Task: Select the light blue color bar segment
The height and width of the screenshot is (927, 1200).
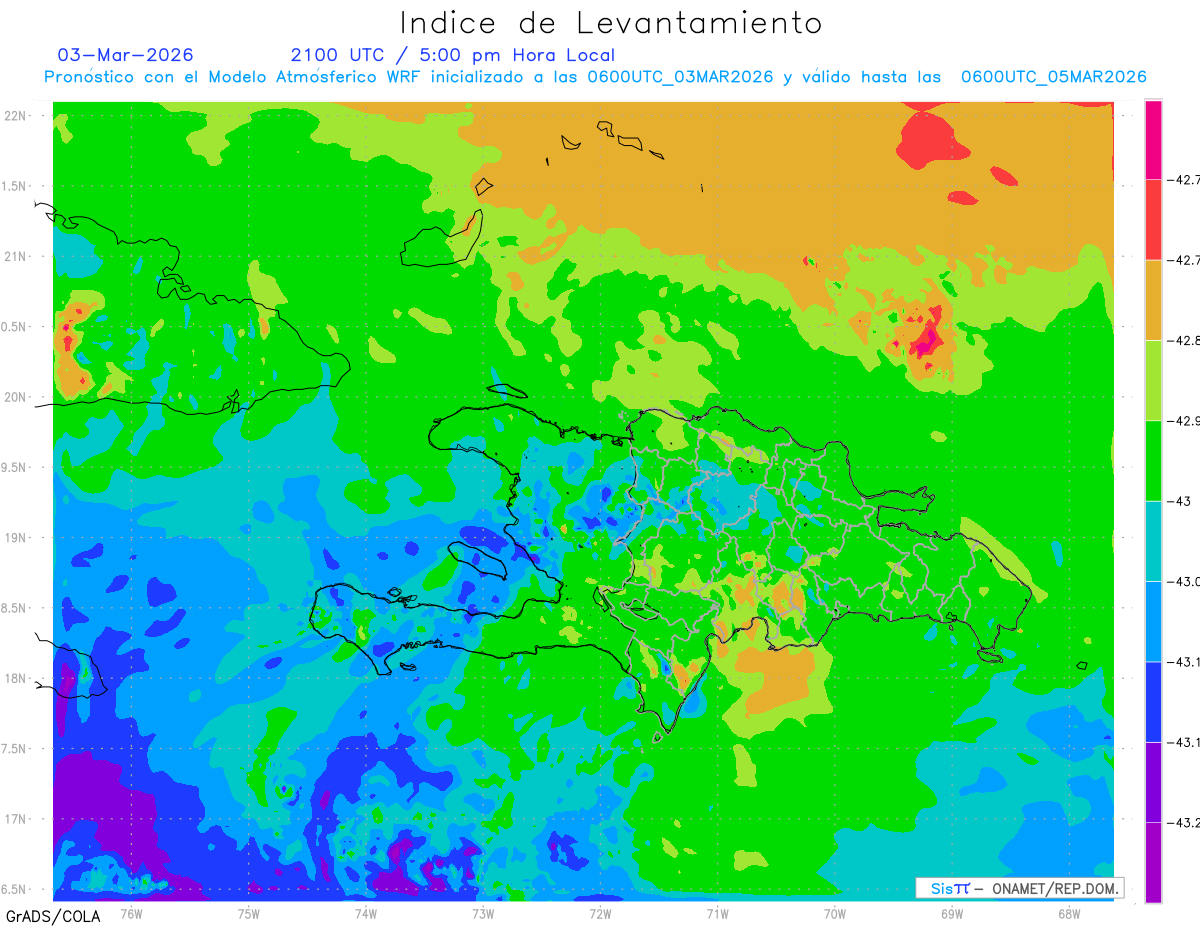Action: click(x=1154, y=621)
